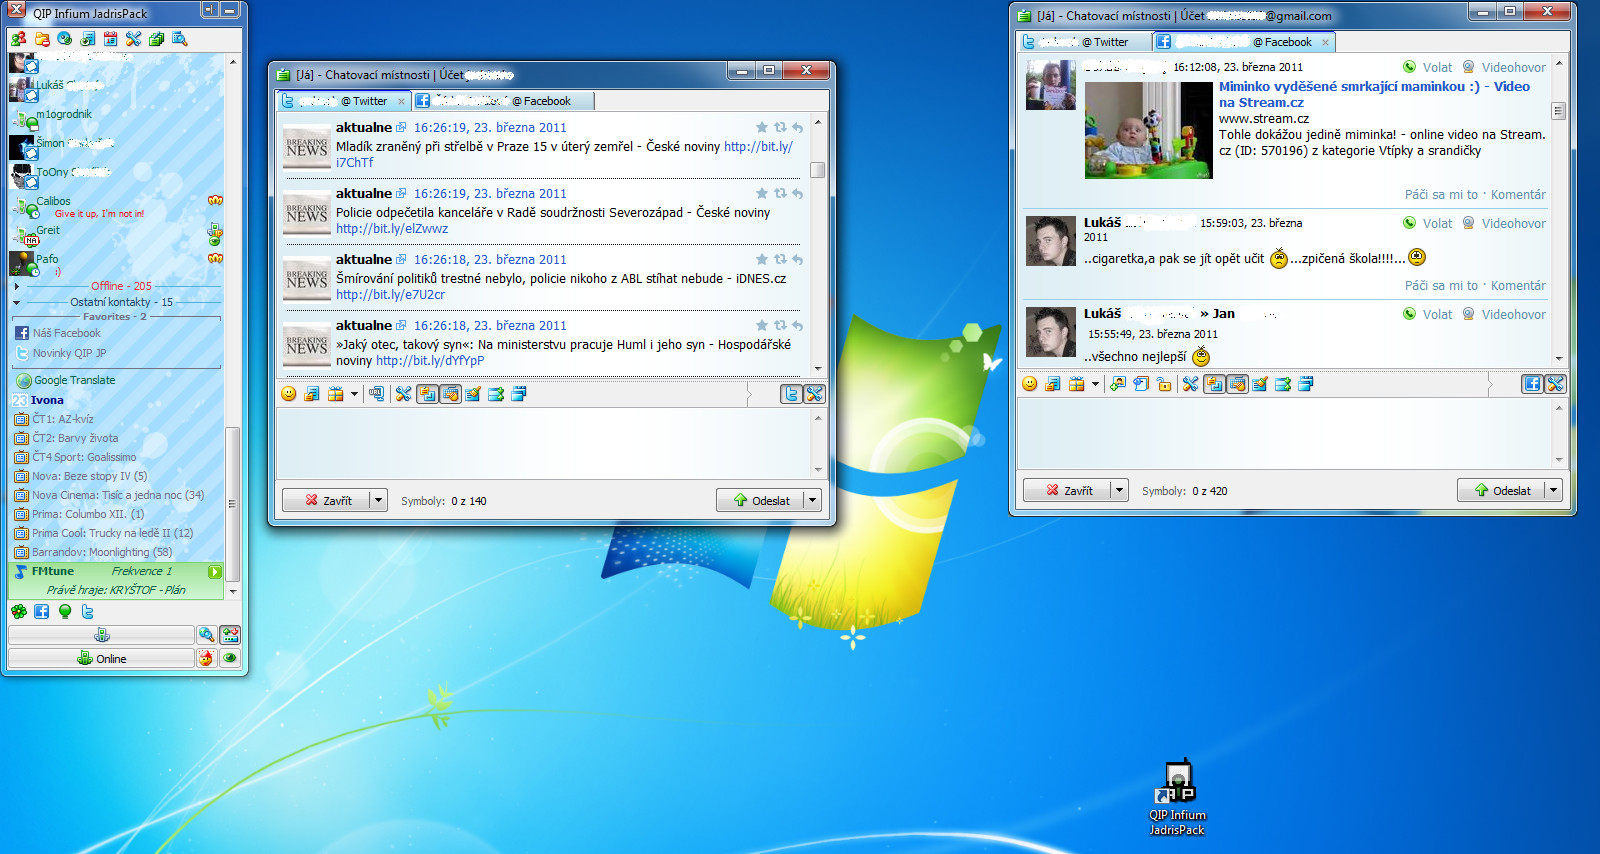This screenshot has width=1600, height=854.
Task: Click the Online status button
Action: [x=101, y=658]
